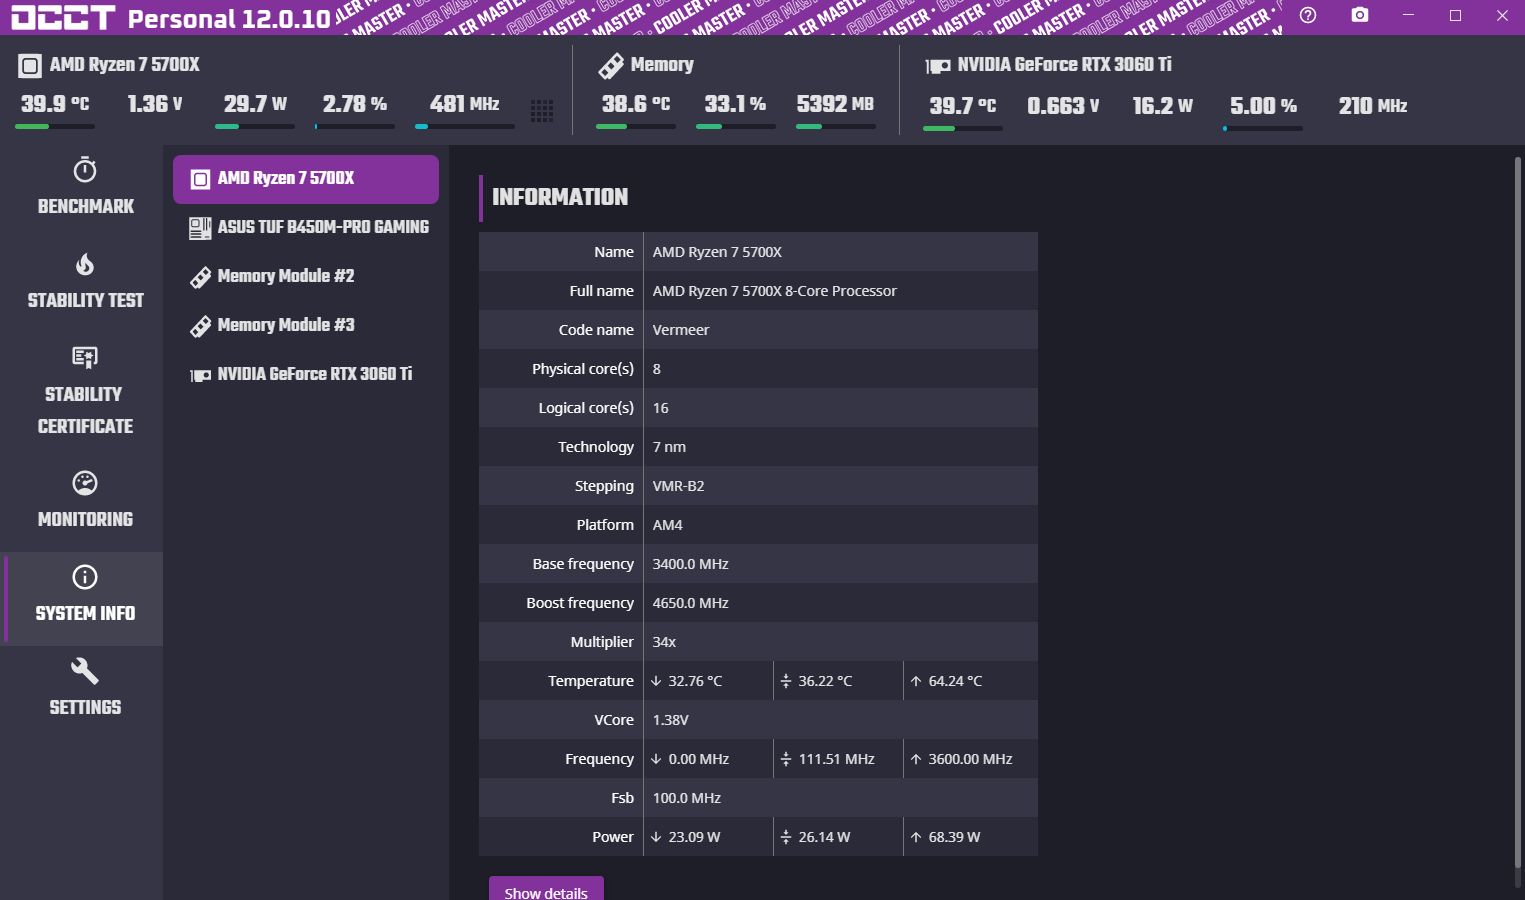Click the CPU temperature 39.9 °C bar
Screen dimensions: 1525x900
coord(55,126)
